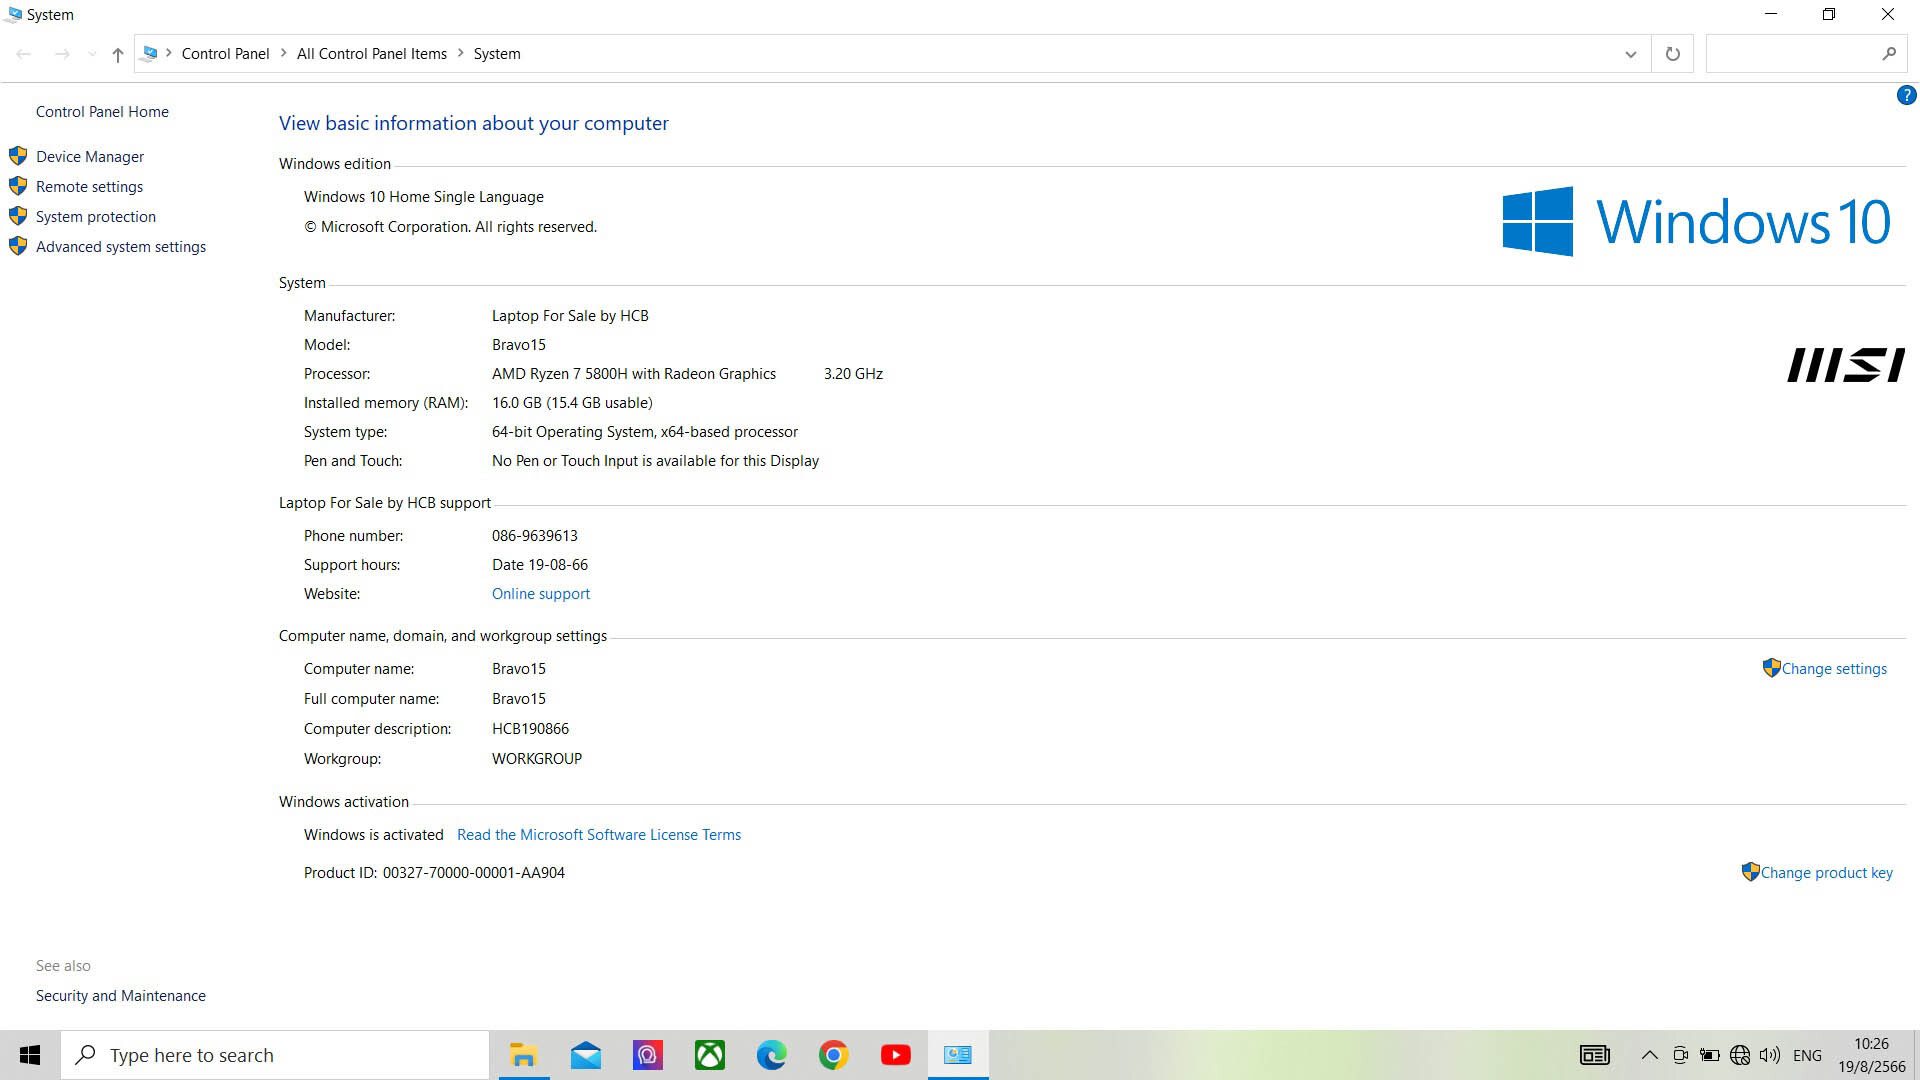
Task: Open Device Manager from sidebar
Action: [x=90, y=157]
